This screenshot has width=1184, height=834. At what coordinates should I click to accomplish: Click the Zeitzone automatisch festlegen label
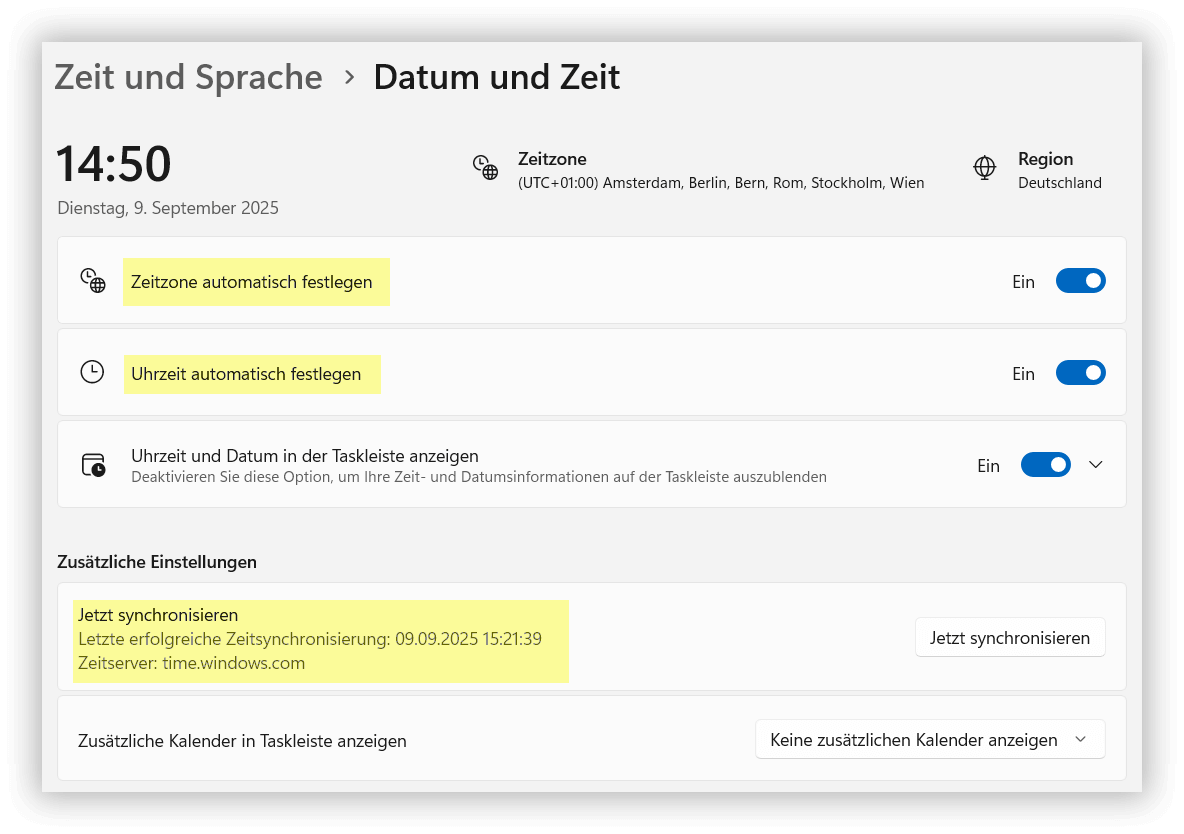pyautogui.click(x=251, y=282)
